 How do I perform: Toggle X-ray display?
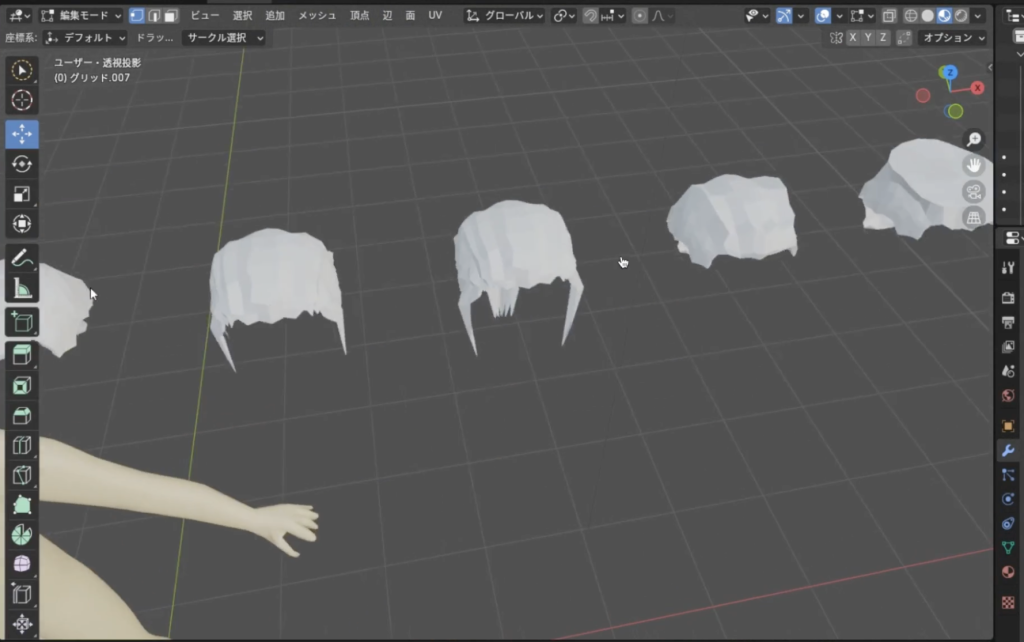pyautogui.click(x=889, y=16)
